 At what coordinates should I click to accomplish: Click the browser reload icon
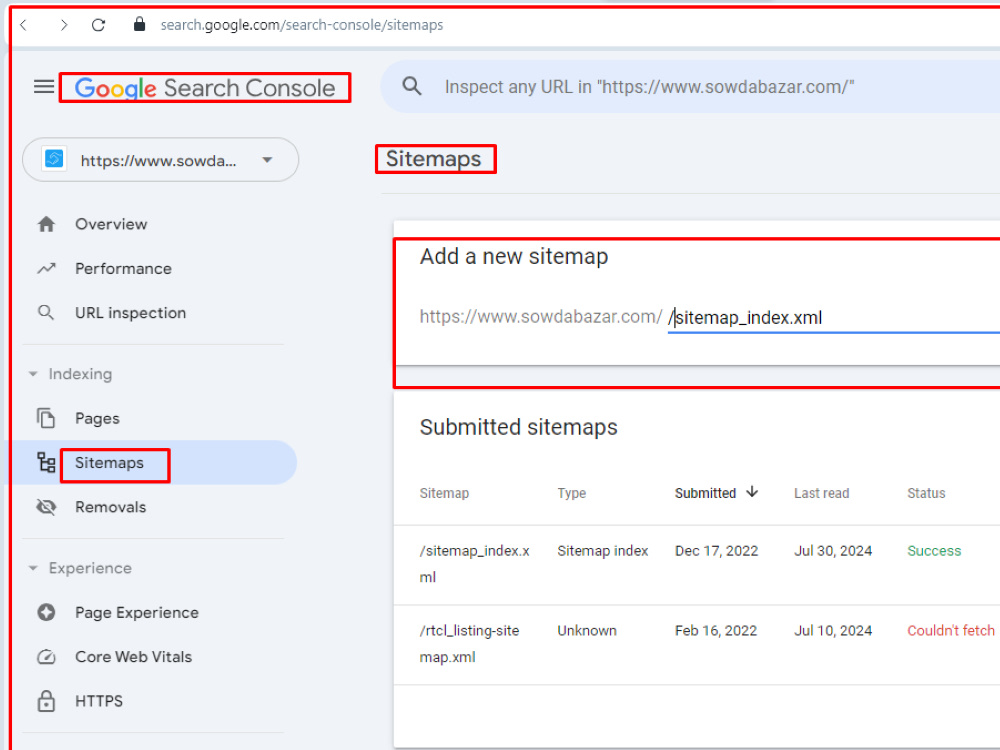pos(98,25)
